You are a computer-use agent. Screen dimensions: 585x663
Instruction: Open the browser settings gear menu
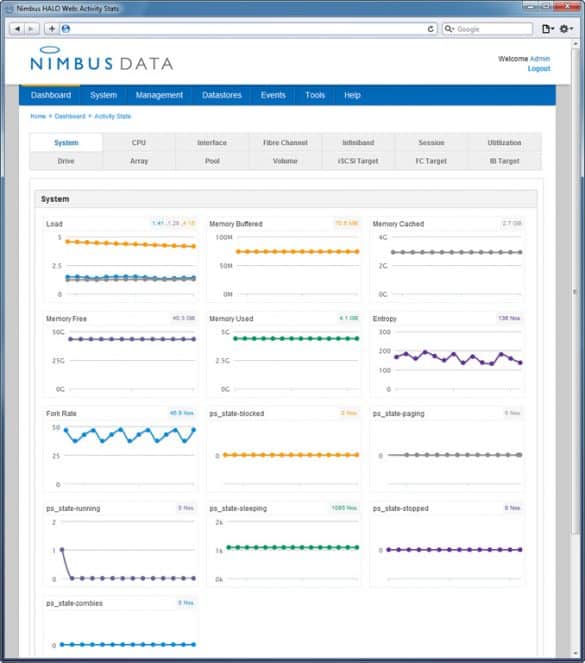(566, 29)
